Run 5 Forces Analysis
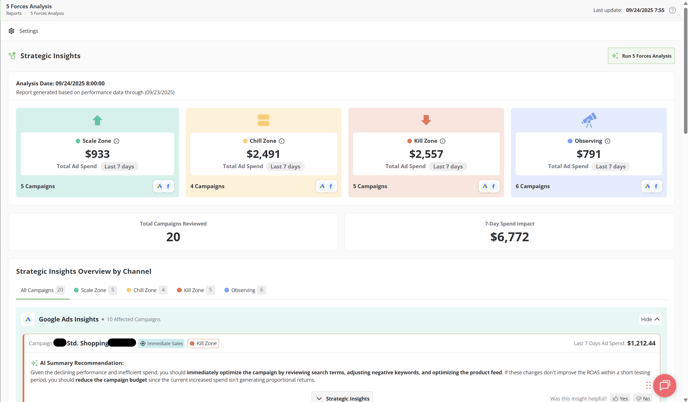Image resolution: width=688 pixels, height=402 pixels. tap(641, 56)
